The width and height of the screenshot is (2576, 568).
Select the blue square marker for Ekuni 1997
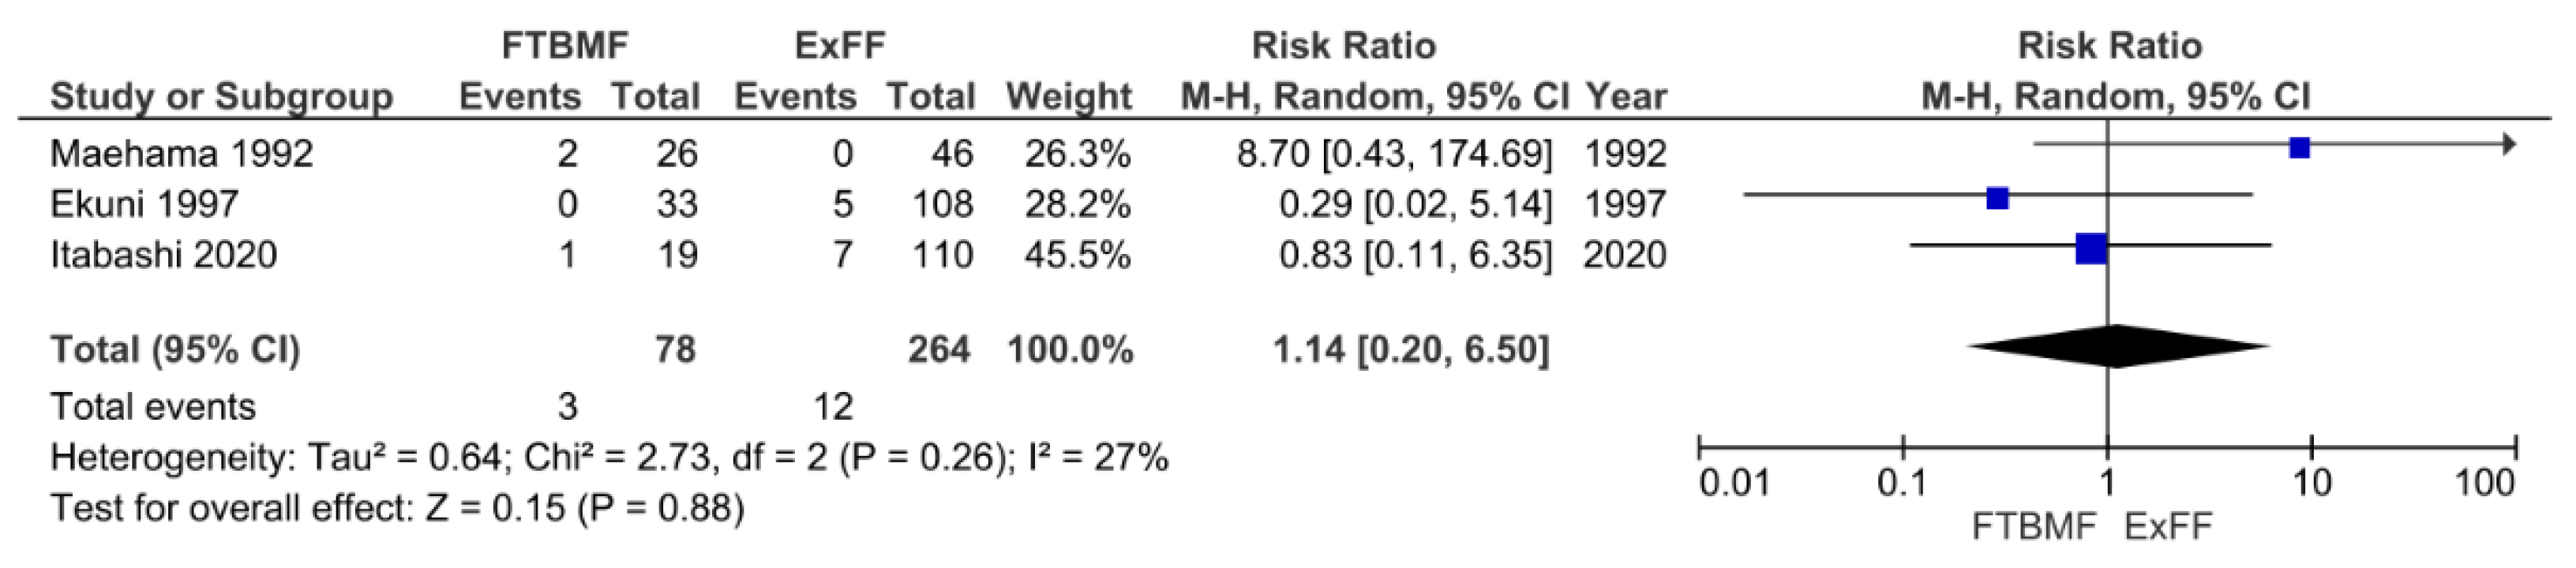[x=1997, y=198]
